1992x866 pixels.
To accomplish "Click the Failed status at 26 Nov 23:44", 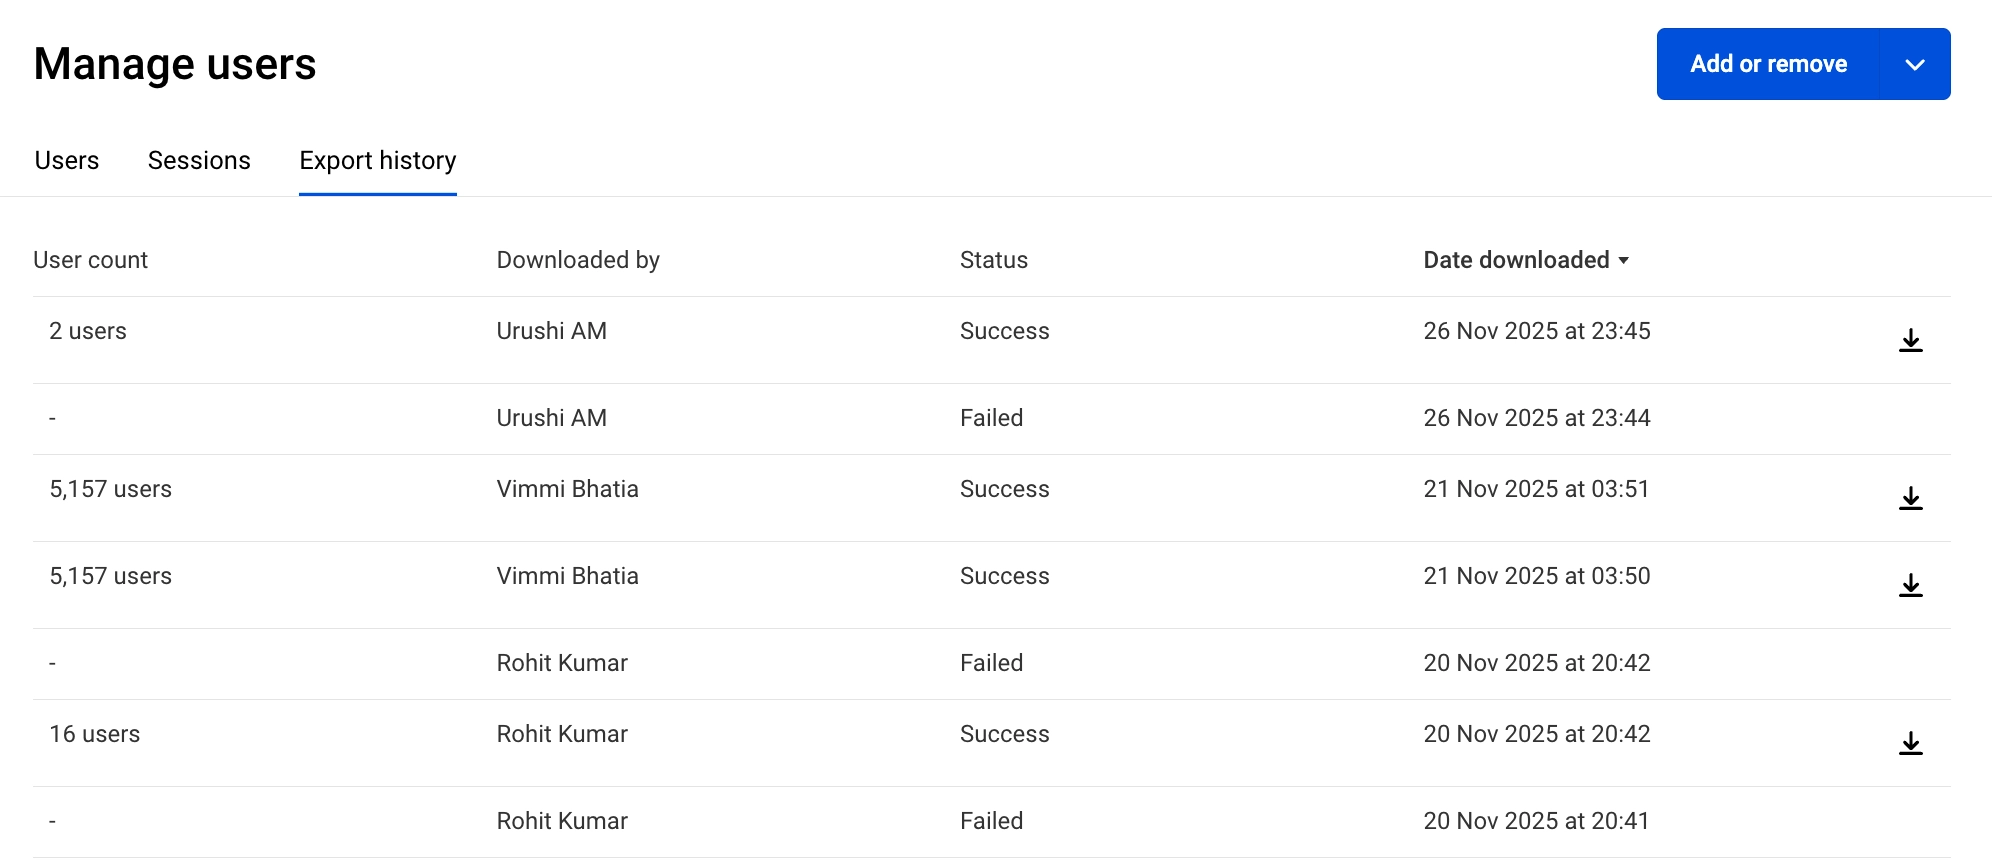I will (991, 418).
